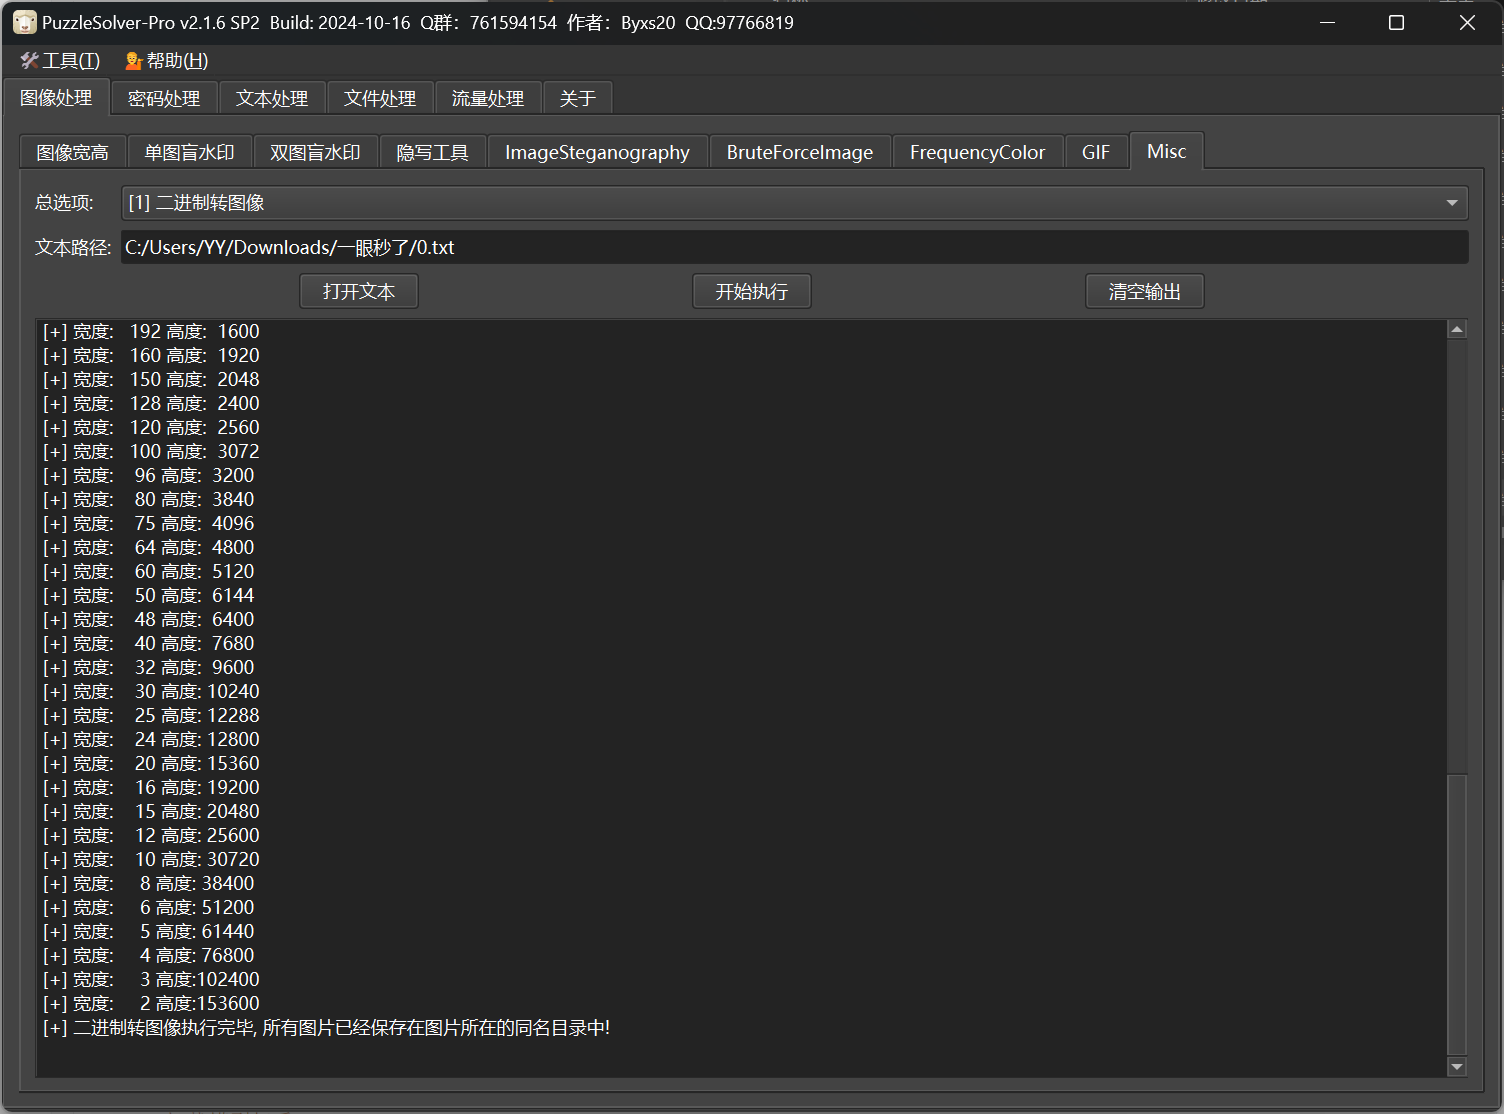Open the GIF sub-tab

1096,152
